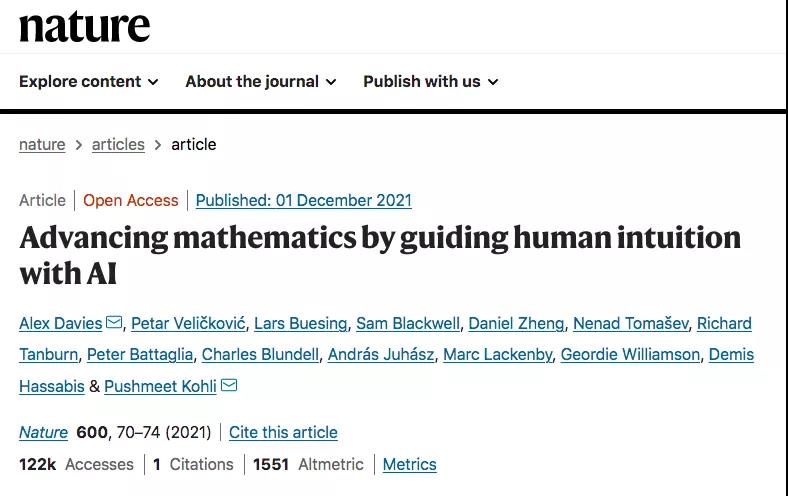Click the nature logo

tap(84, 26)
